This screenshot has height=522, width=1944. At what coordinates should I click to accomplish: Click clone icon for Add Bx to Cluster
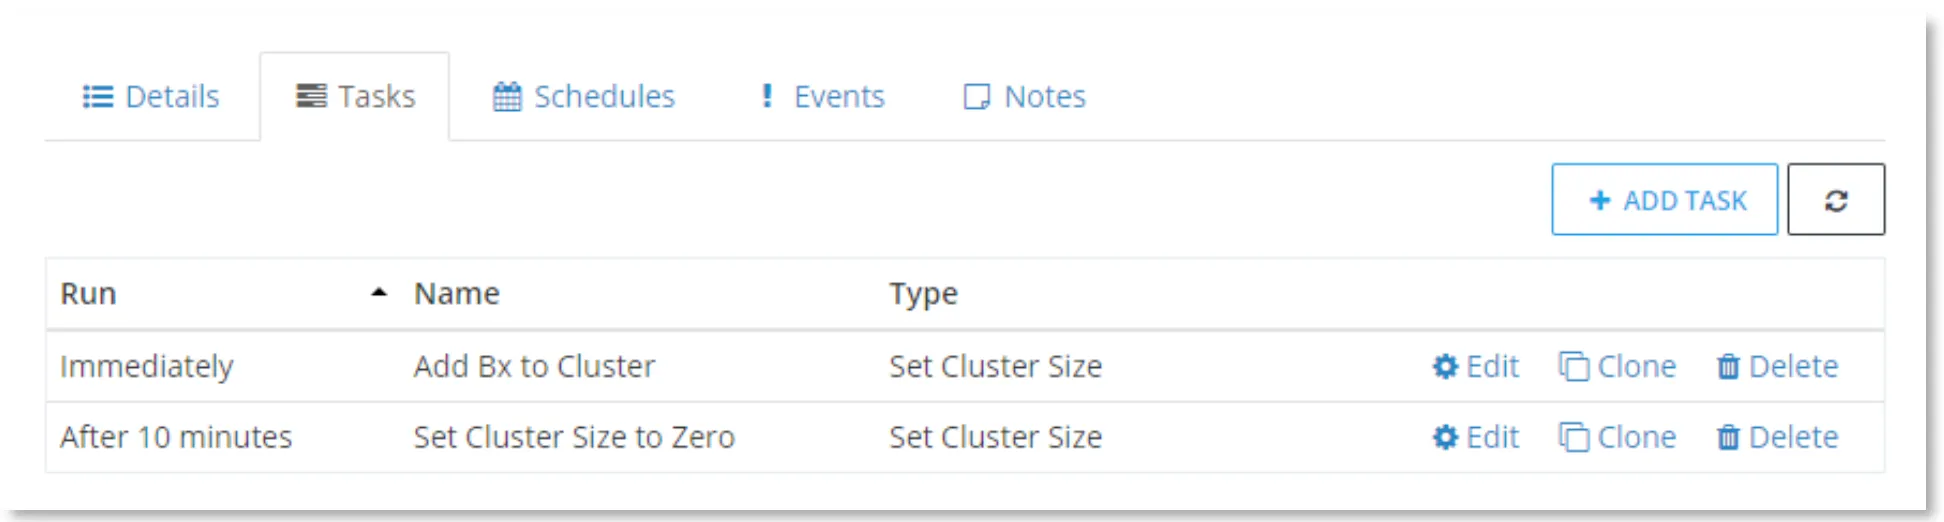[x=1574, y=367]
